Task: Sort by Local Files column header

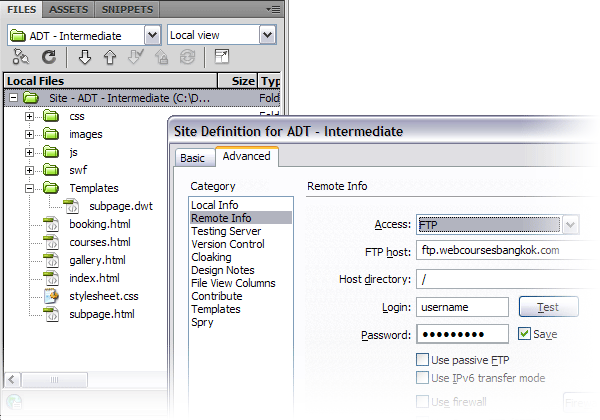Action: [x=111, y=81]
